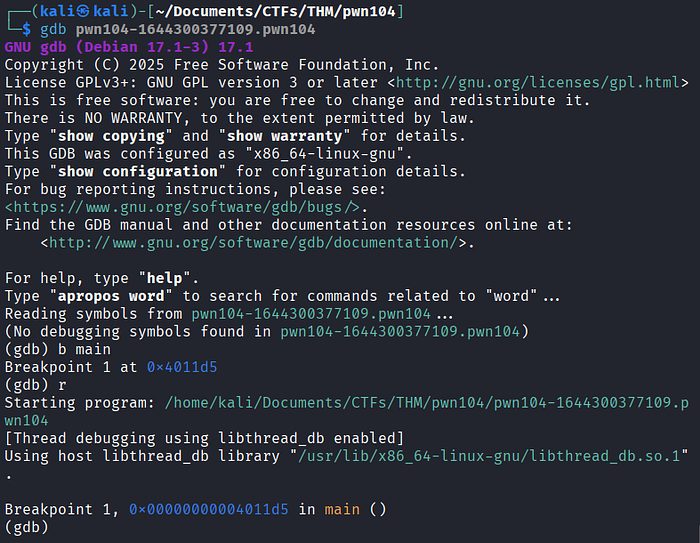Image resolution: width=700 pixels, height=543 pixels.
Task: Click the bold "show configuration" text
Action: click(138, 171)
